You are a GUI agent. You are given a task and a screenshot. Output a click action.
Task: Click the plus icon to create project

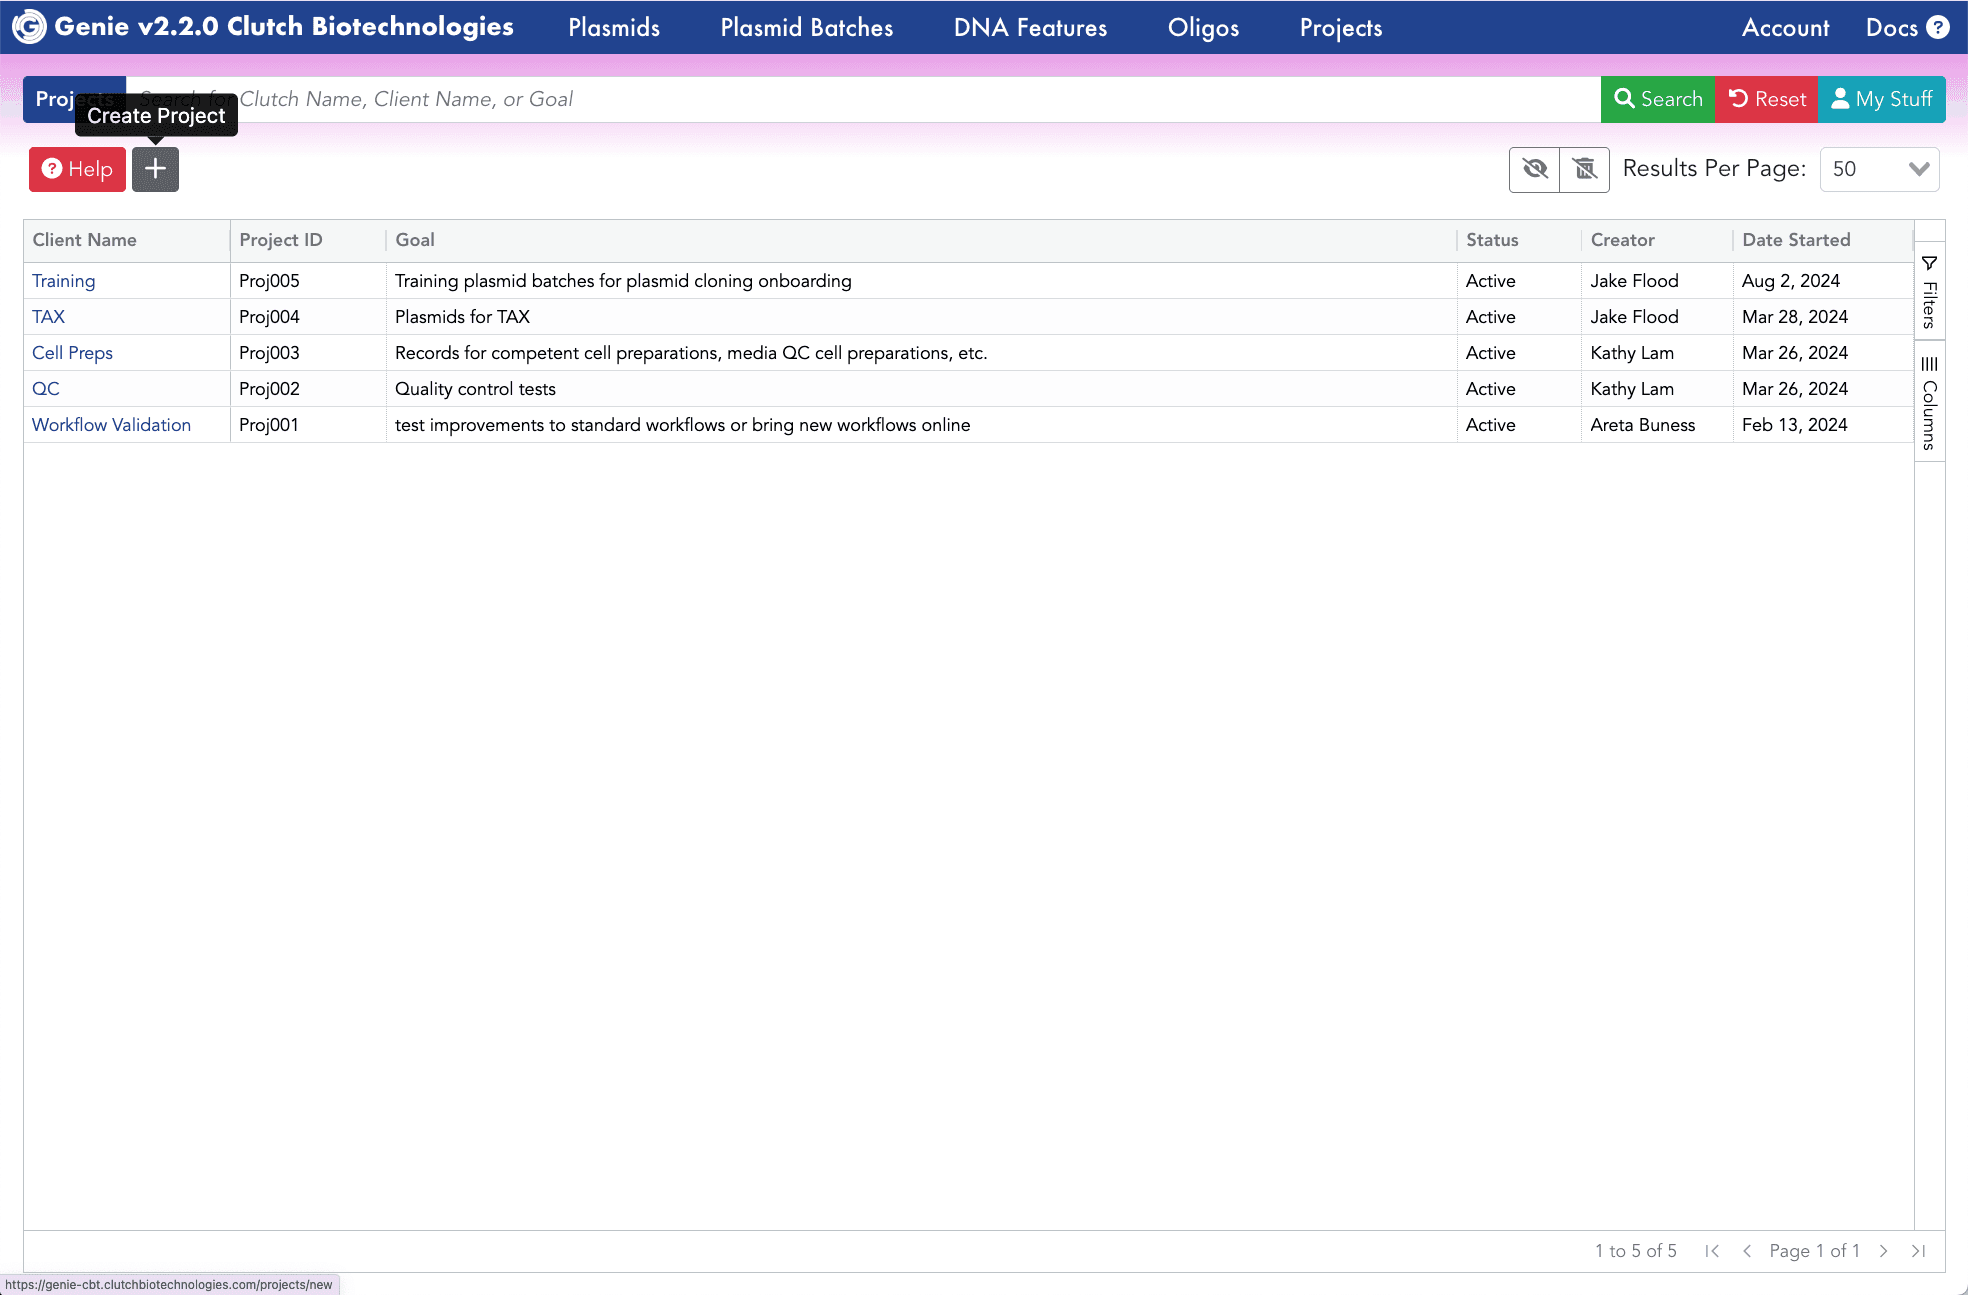[155, 169]
